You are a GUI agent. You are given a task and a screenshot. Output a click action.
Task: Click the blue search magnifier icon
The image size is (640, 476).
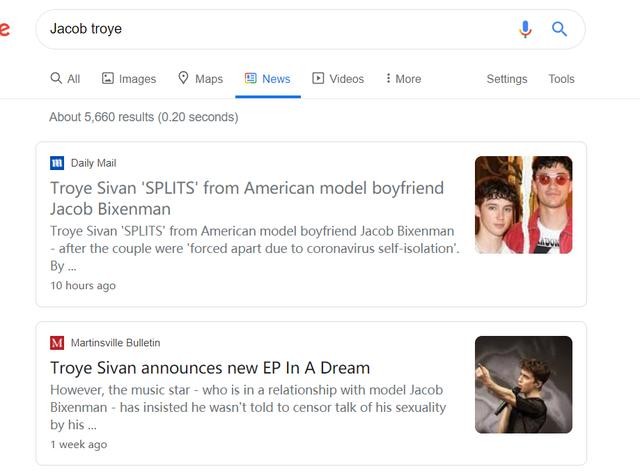pos(560,29)
